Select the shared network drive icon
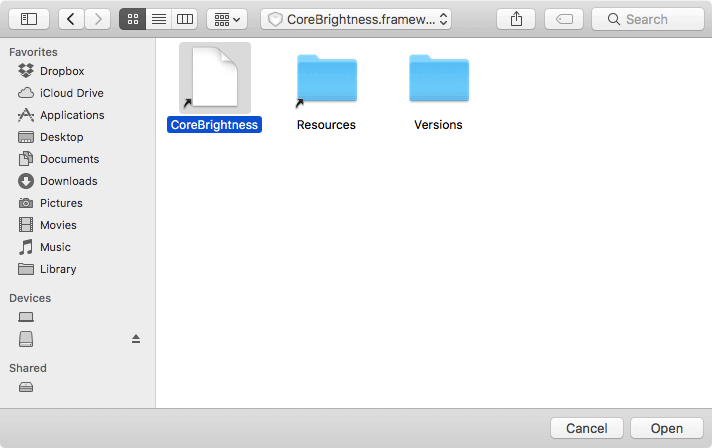Screen dimensions: 712x448 tap(26, 387)
